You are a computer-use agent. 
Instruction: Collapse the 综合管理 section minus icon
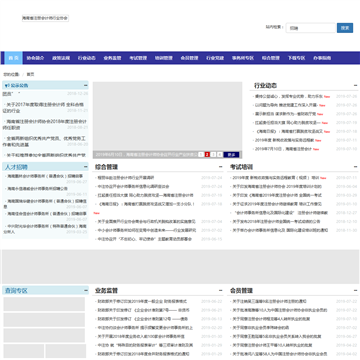221,167
